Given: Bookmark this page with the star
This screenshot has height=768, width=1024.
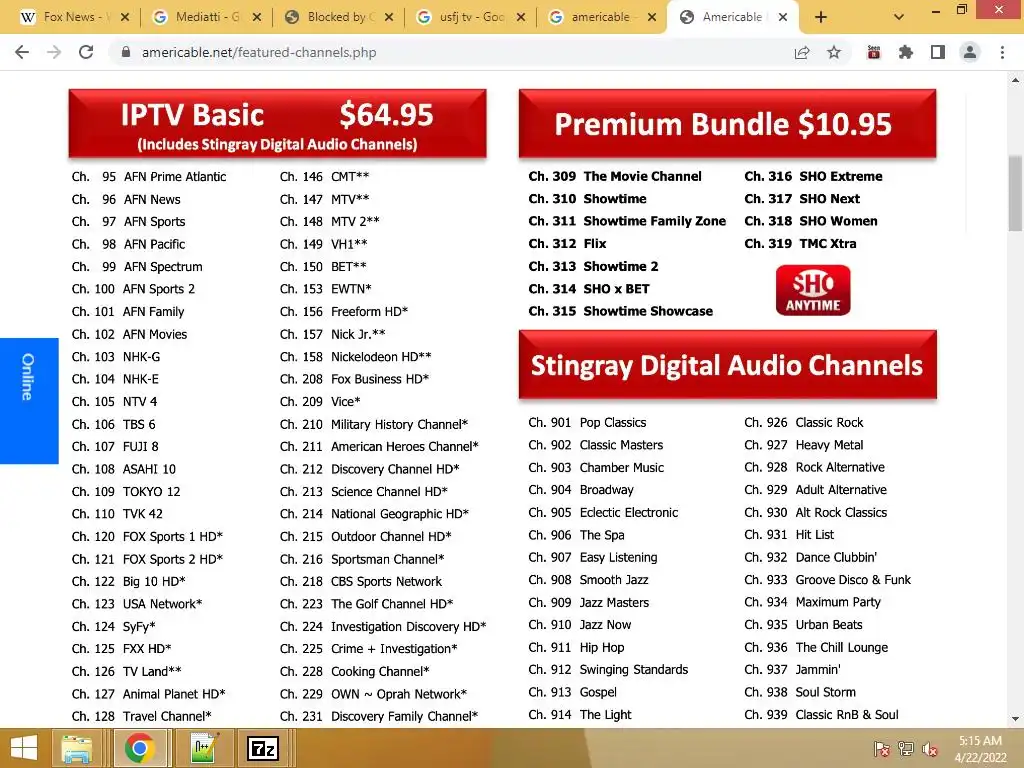Looking at the screenshot, I should click(x=834, y=52).
